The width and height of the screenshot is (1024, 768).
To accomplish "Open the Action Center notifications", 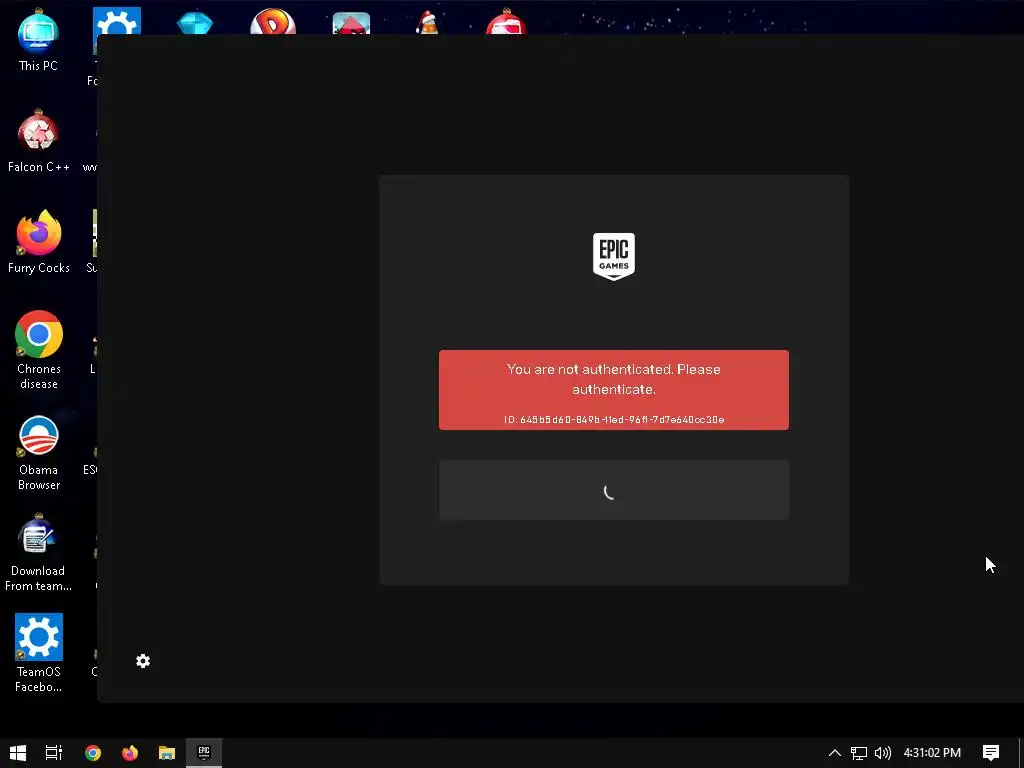I will (x=991, y=752).
